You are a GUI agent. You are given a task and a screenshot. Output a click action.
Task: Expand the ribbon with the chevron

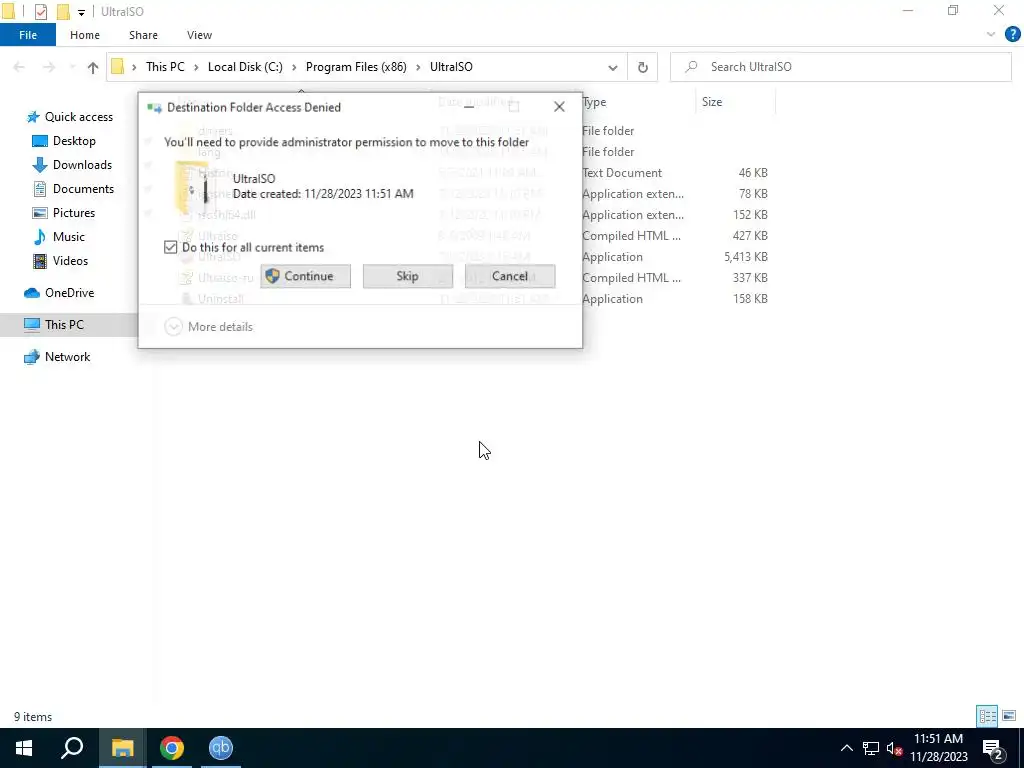pos(991,35)
